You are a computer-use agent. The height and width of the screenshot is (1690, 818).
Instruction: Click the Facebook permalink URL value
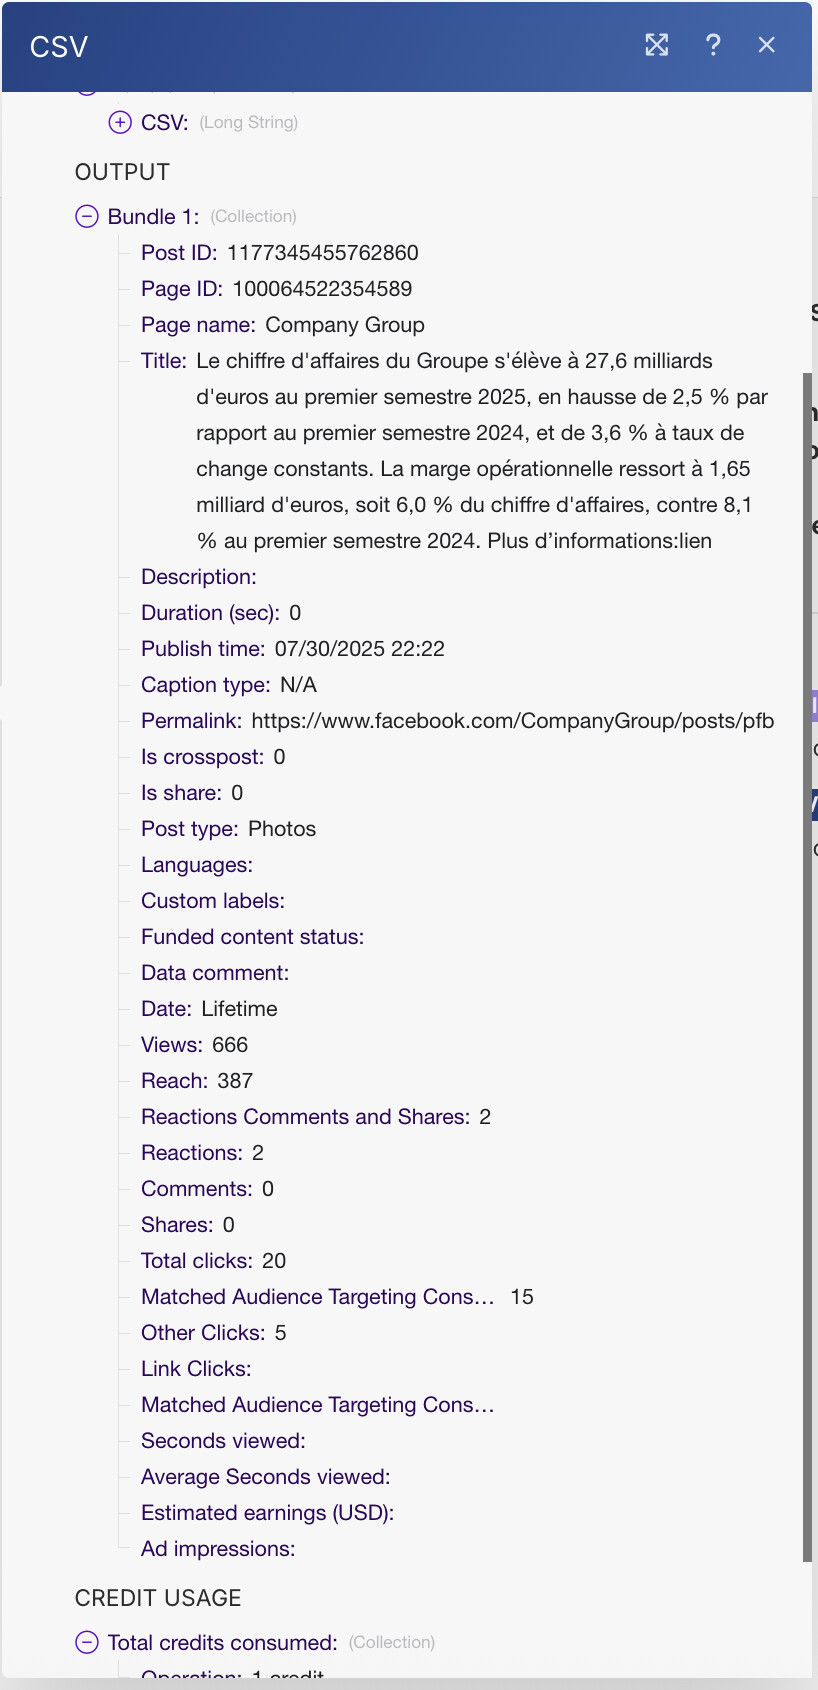point(512,721)
